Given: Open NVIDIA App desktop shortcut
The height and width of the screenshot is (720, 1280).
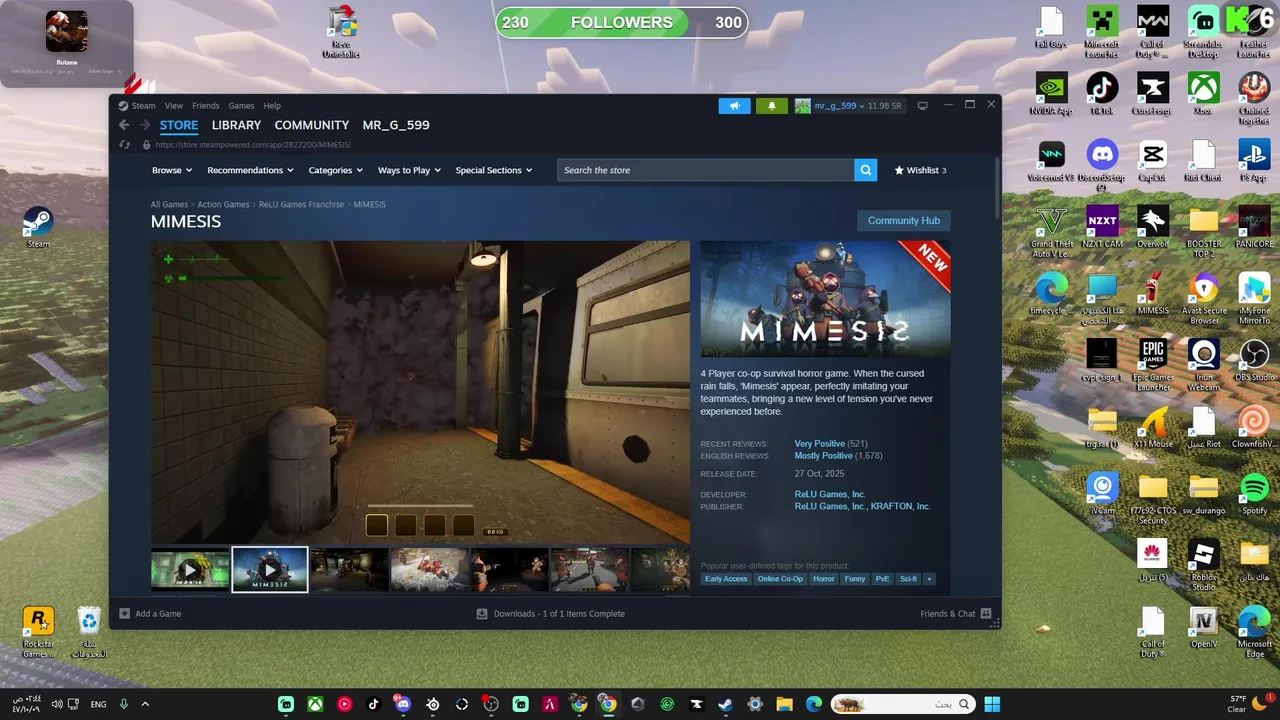Looking at the screenshot, I should (x=1051, y=94).
